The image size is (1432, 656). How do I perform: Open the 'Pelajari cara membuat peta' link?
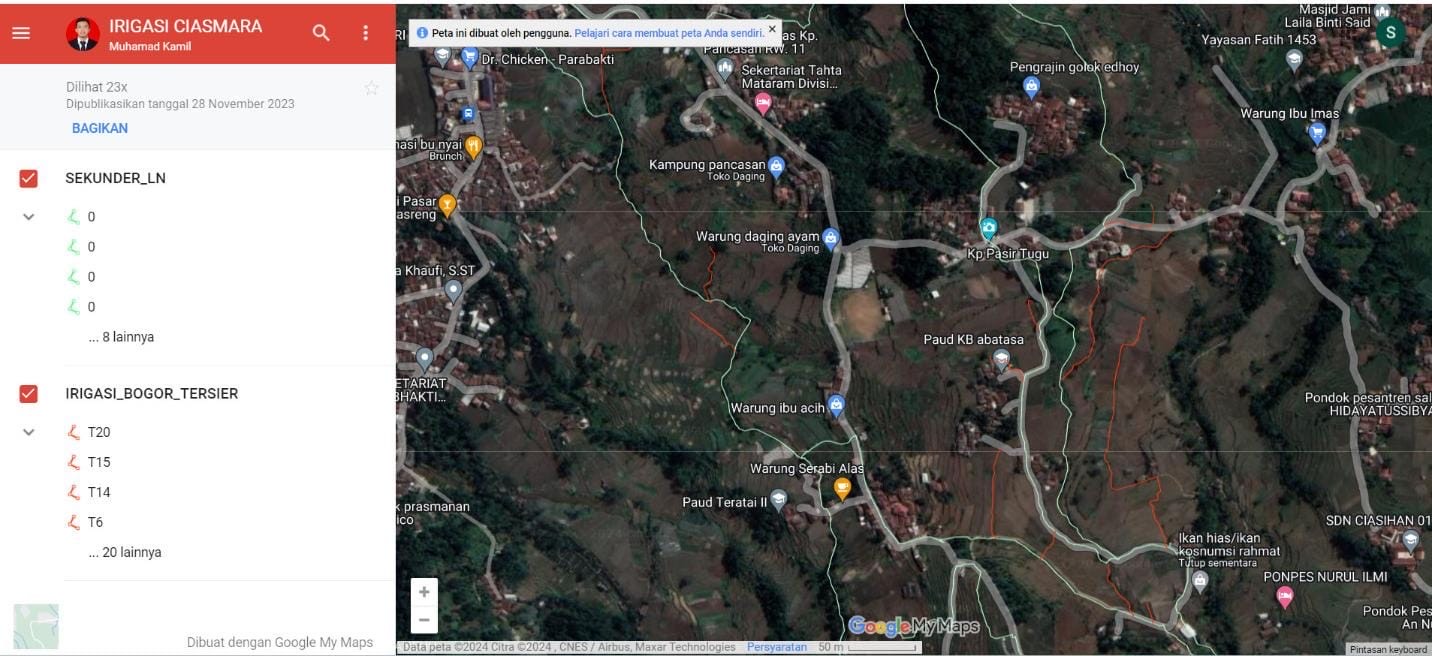(x=668, y=32)
